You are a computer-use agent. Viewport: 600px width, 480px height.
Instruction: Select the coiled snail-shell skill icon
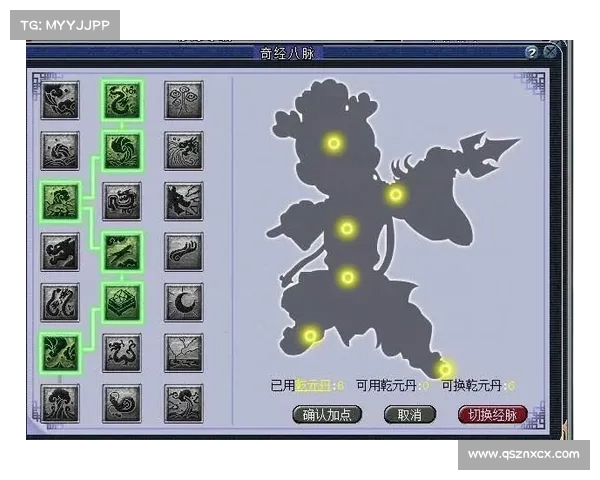[x=122, y=403]
